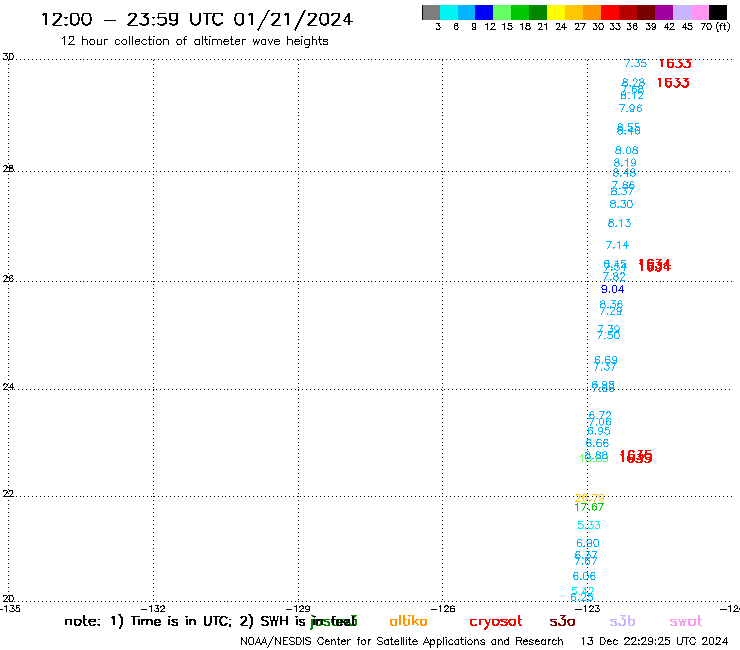Click the cyan 5.33 wave height value
Viewport: 740px width, 650px height.
[589, 525]
